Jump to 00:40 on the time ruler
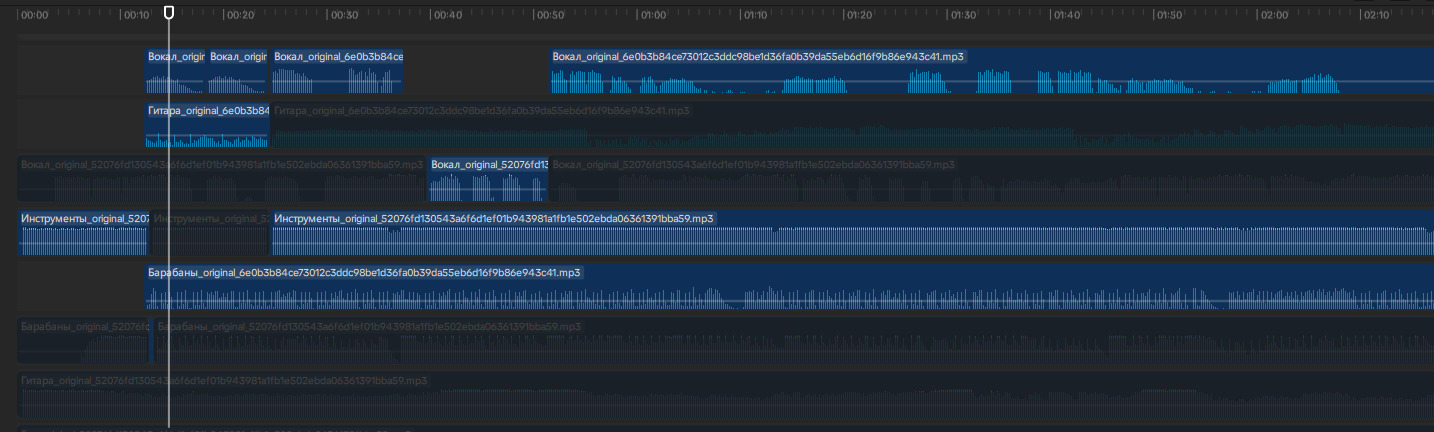1434x432 pixels. pos(447,16)
